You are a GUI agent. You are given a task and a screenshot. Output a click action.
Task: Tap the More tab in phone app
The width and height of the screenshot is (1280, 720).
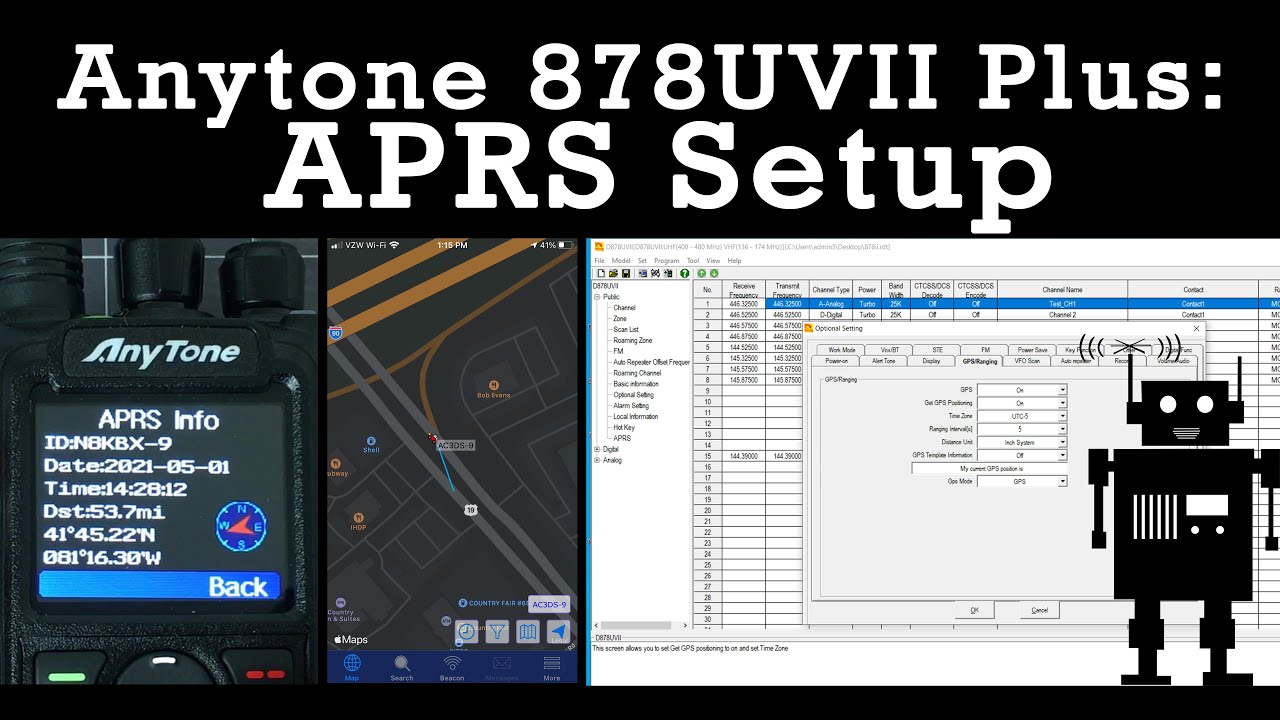(551, 668)
